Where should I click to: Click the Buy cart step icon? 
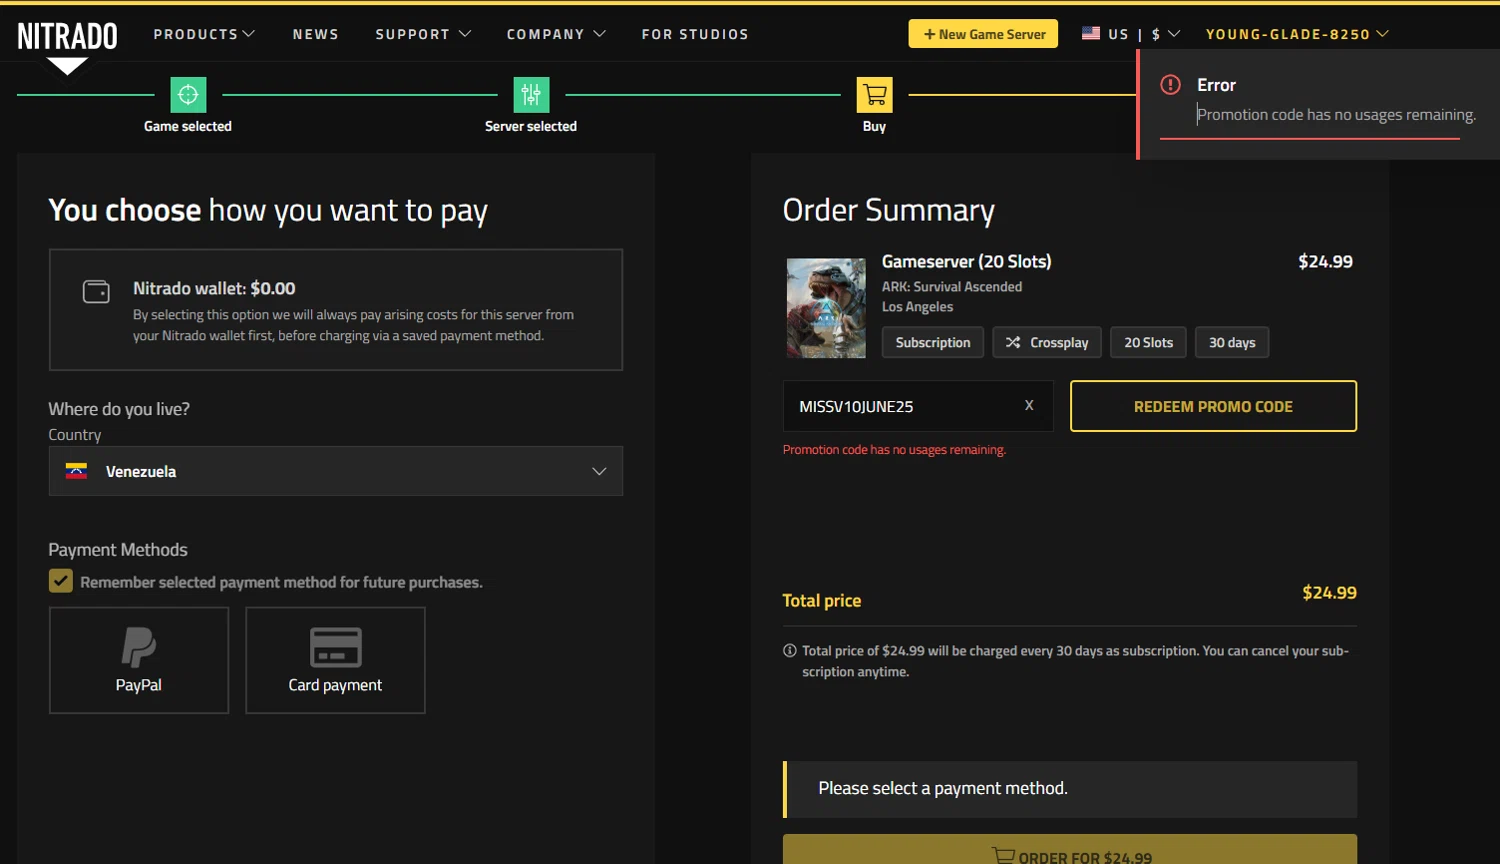(874, 95)
